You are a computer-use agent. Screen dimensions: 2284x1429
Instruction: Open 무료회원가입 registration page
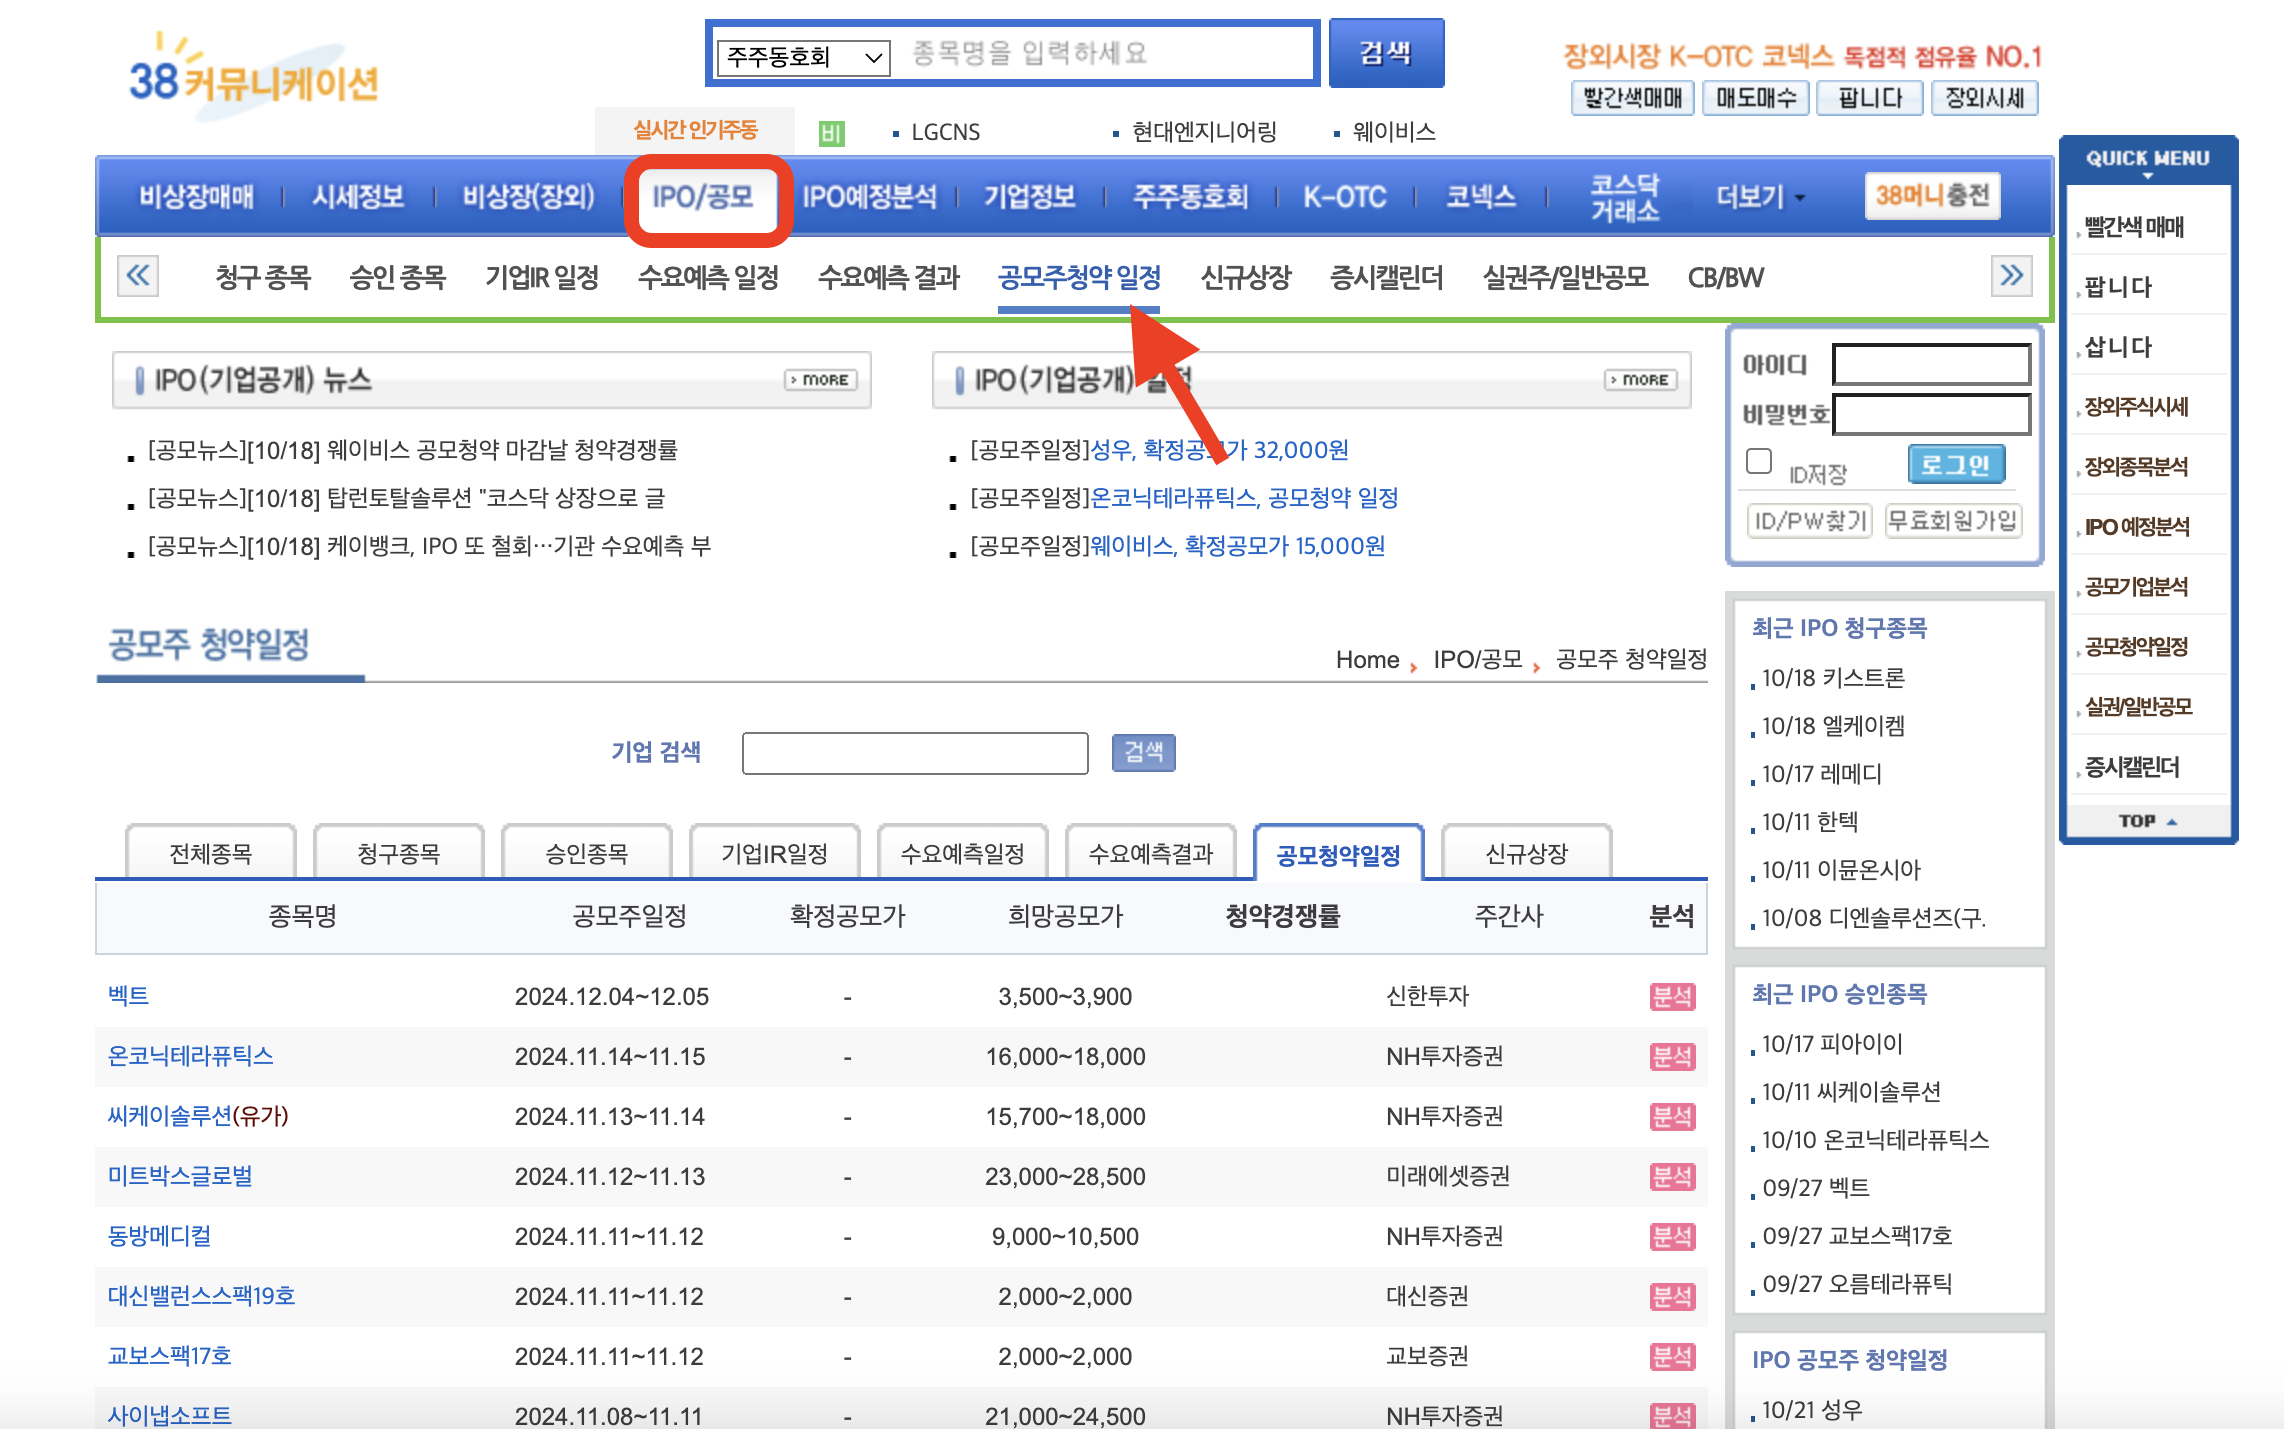pyautogui.click(x=1952, y=519)
